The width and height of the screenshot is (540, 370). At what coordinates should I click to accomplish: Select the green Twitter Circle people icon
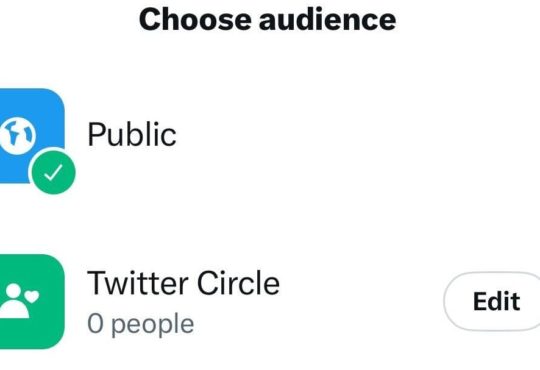coord(32,301)
